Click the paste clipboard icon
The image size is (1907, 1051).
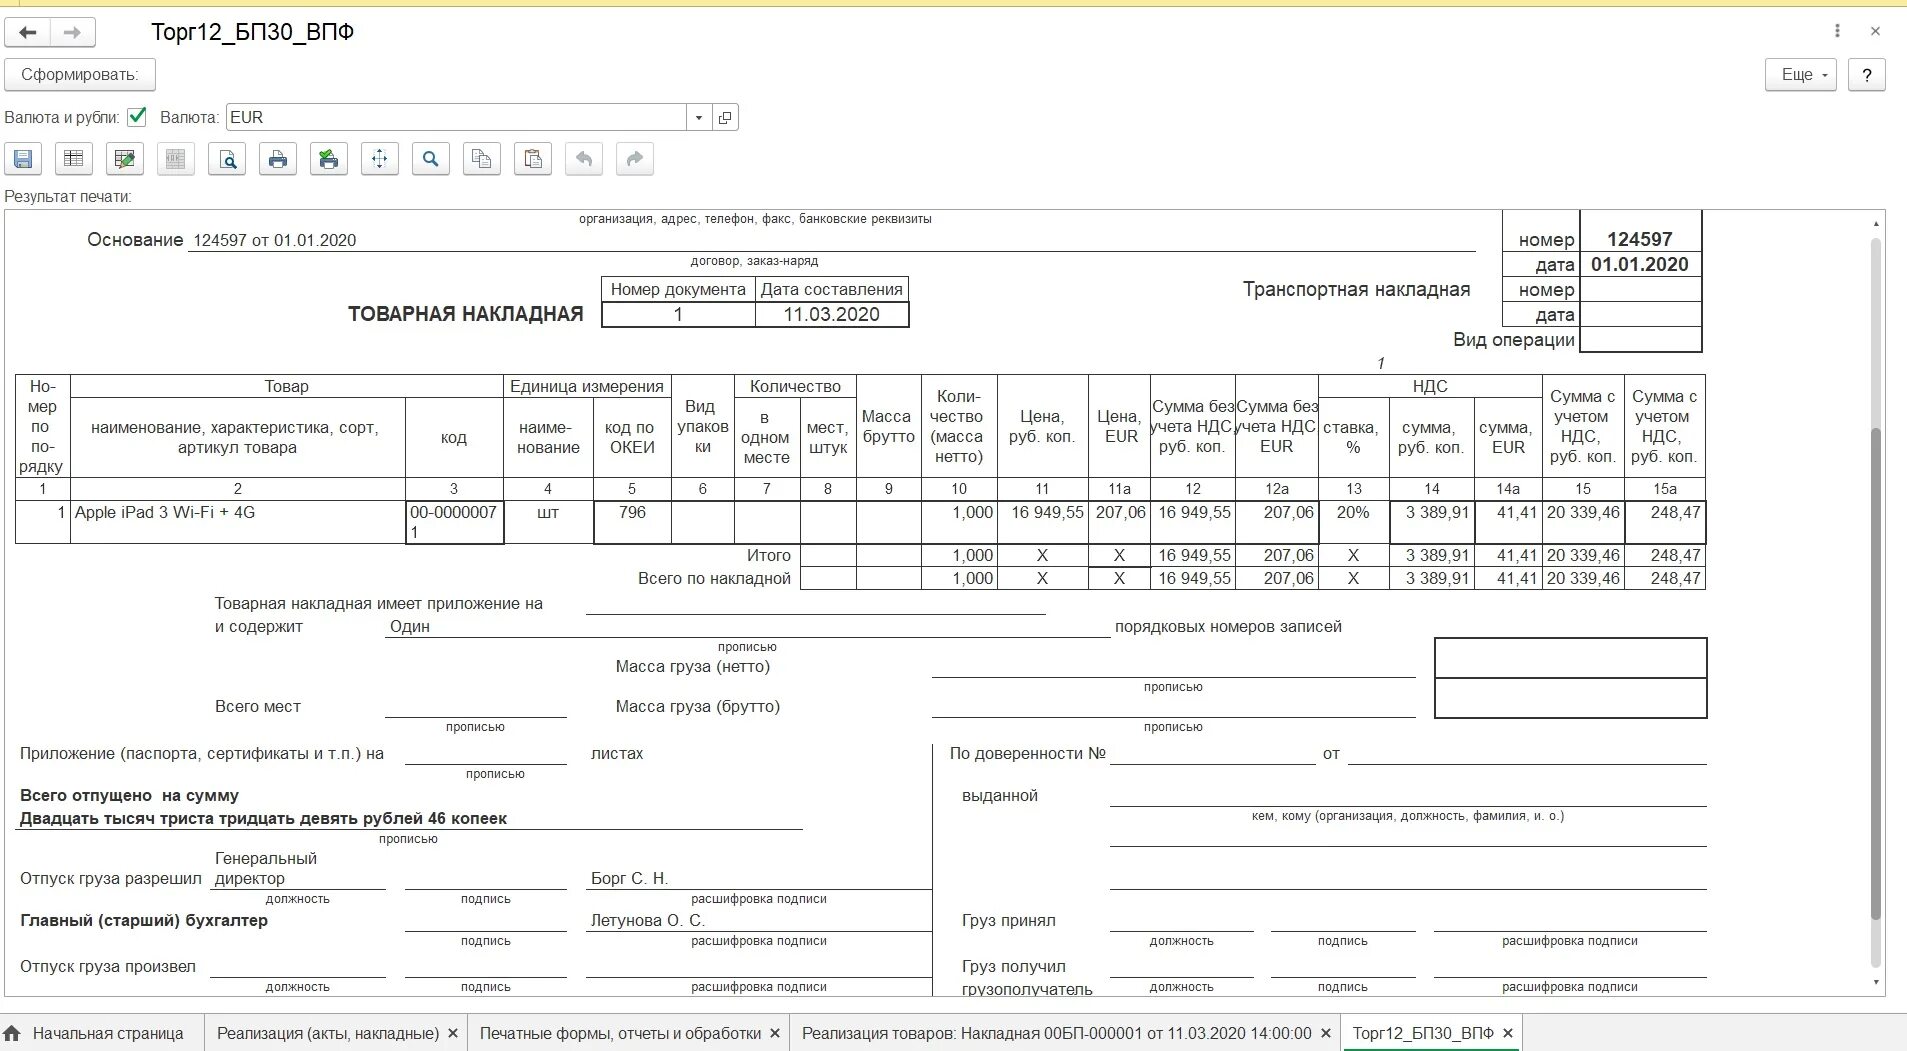[x=533, y=159]
